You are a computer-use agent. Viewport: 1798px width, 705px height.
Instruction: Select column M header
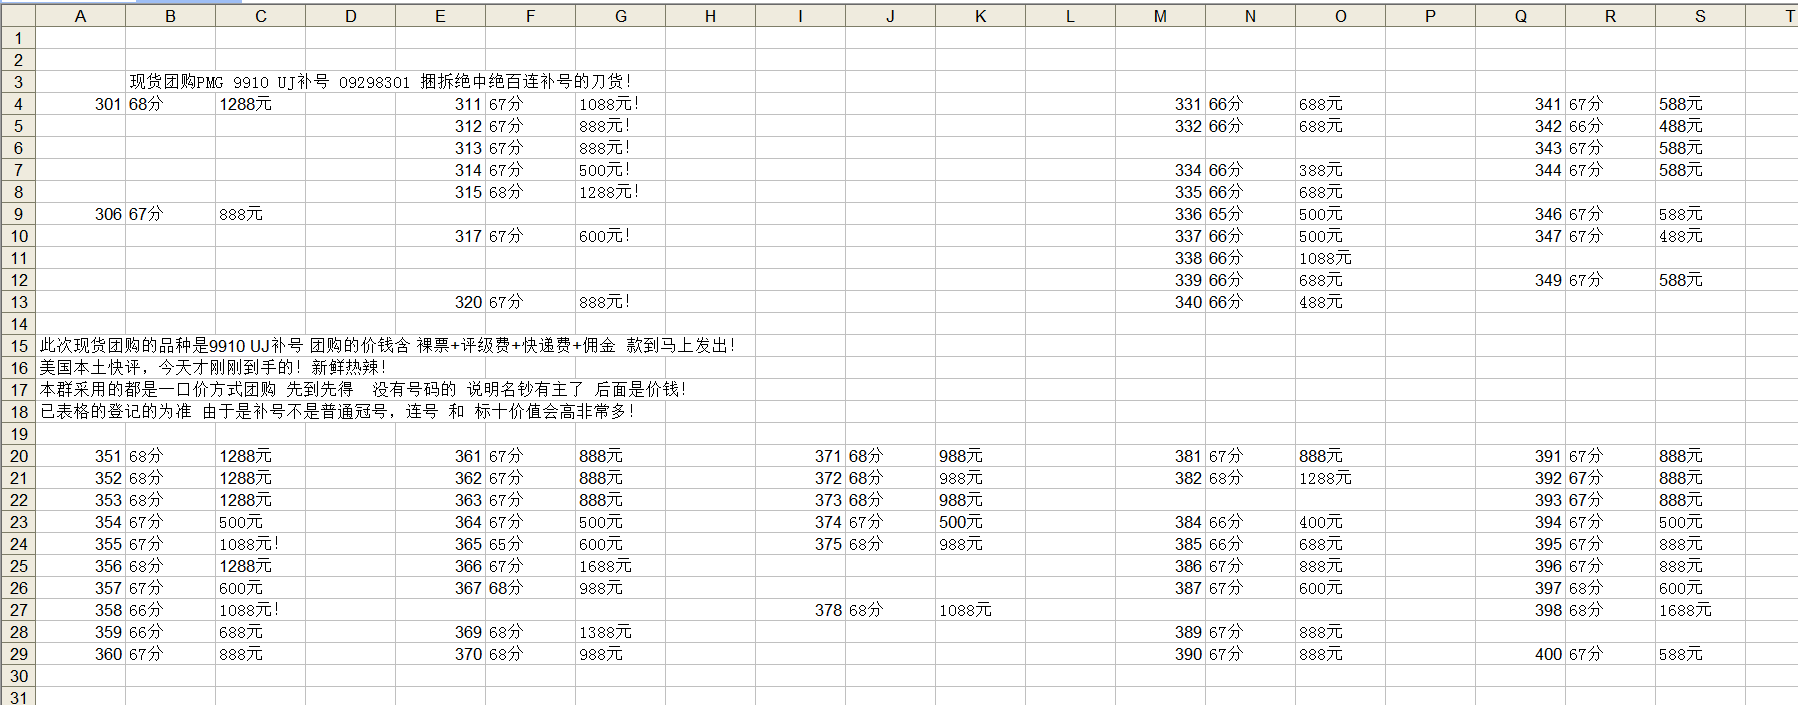1160,16
